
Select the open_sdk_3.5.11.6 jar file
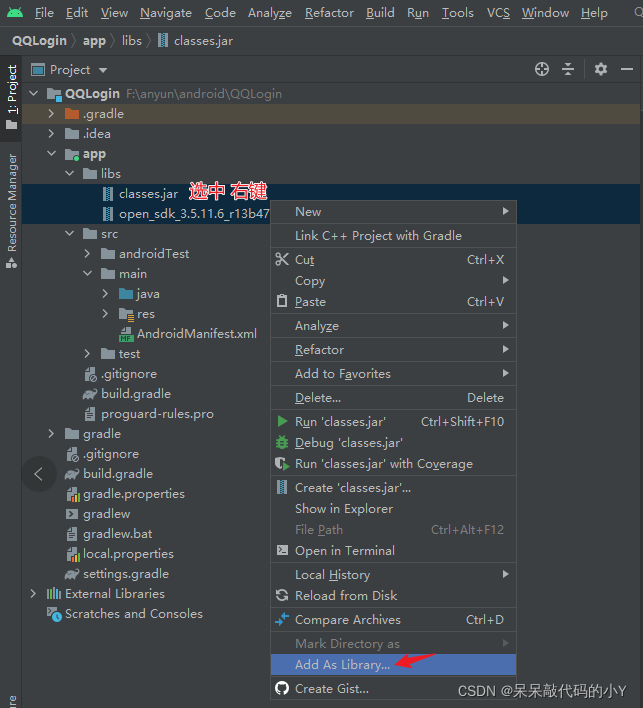pyautogui.click(x=194, y=214)
